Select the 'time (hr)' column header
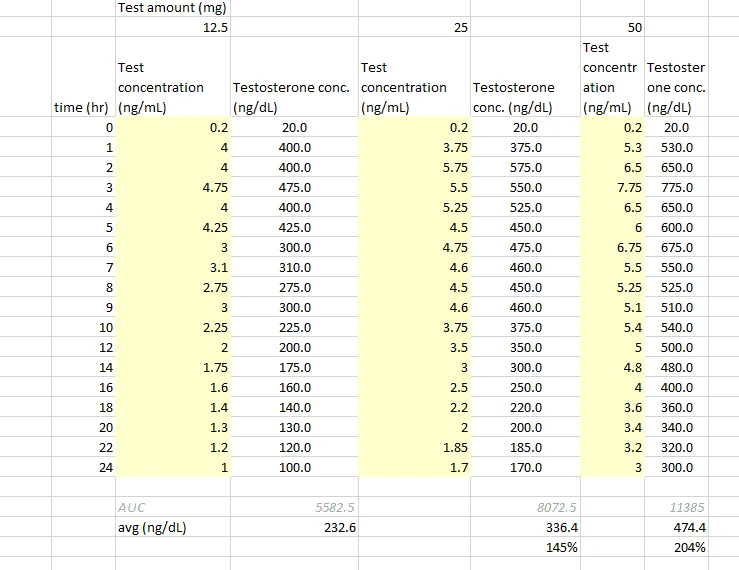 [x=84, y=107]
